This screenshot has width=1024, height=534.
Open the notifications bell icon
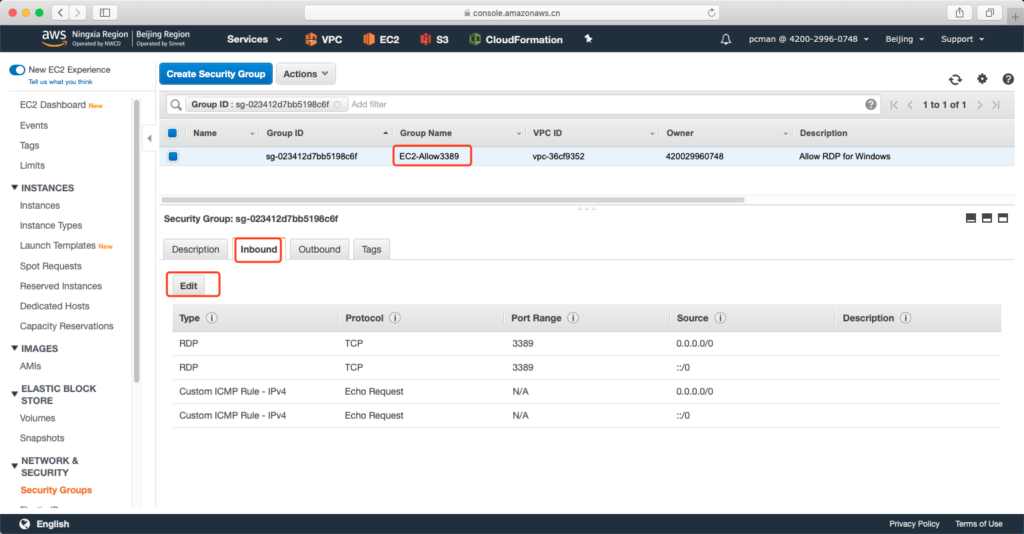pos(726,39)
